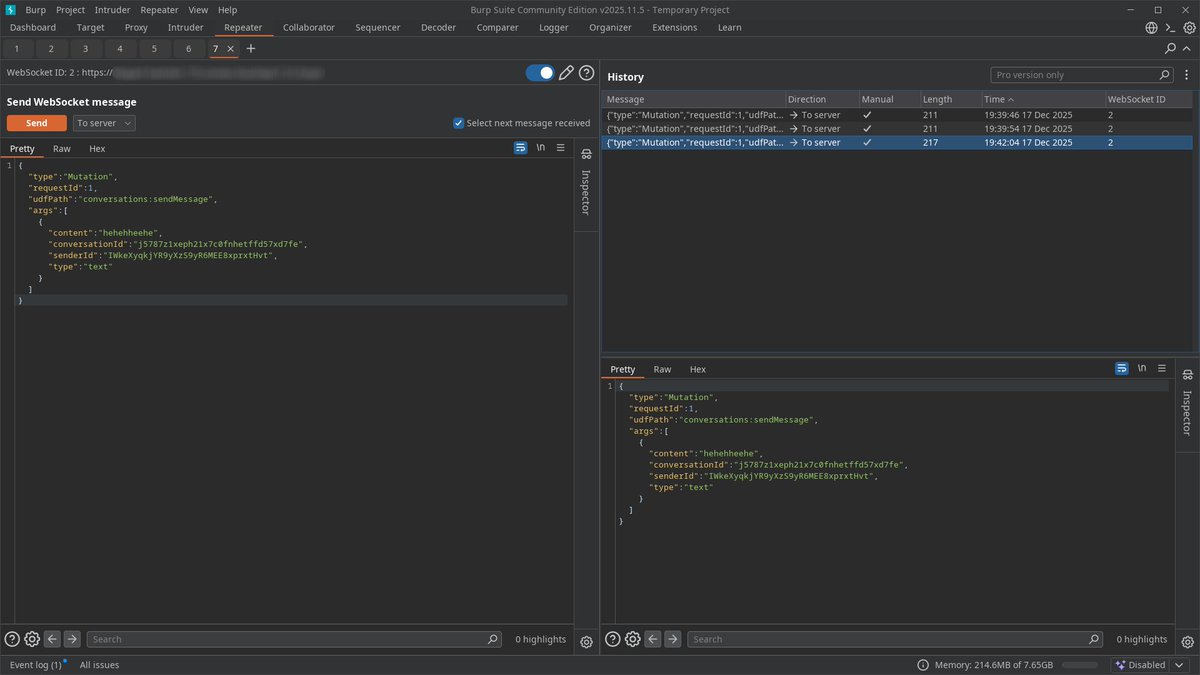Open the terminal prompt icon in top toolbar

[1171, 28]
